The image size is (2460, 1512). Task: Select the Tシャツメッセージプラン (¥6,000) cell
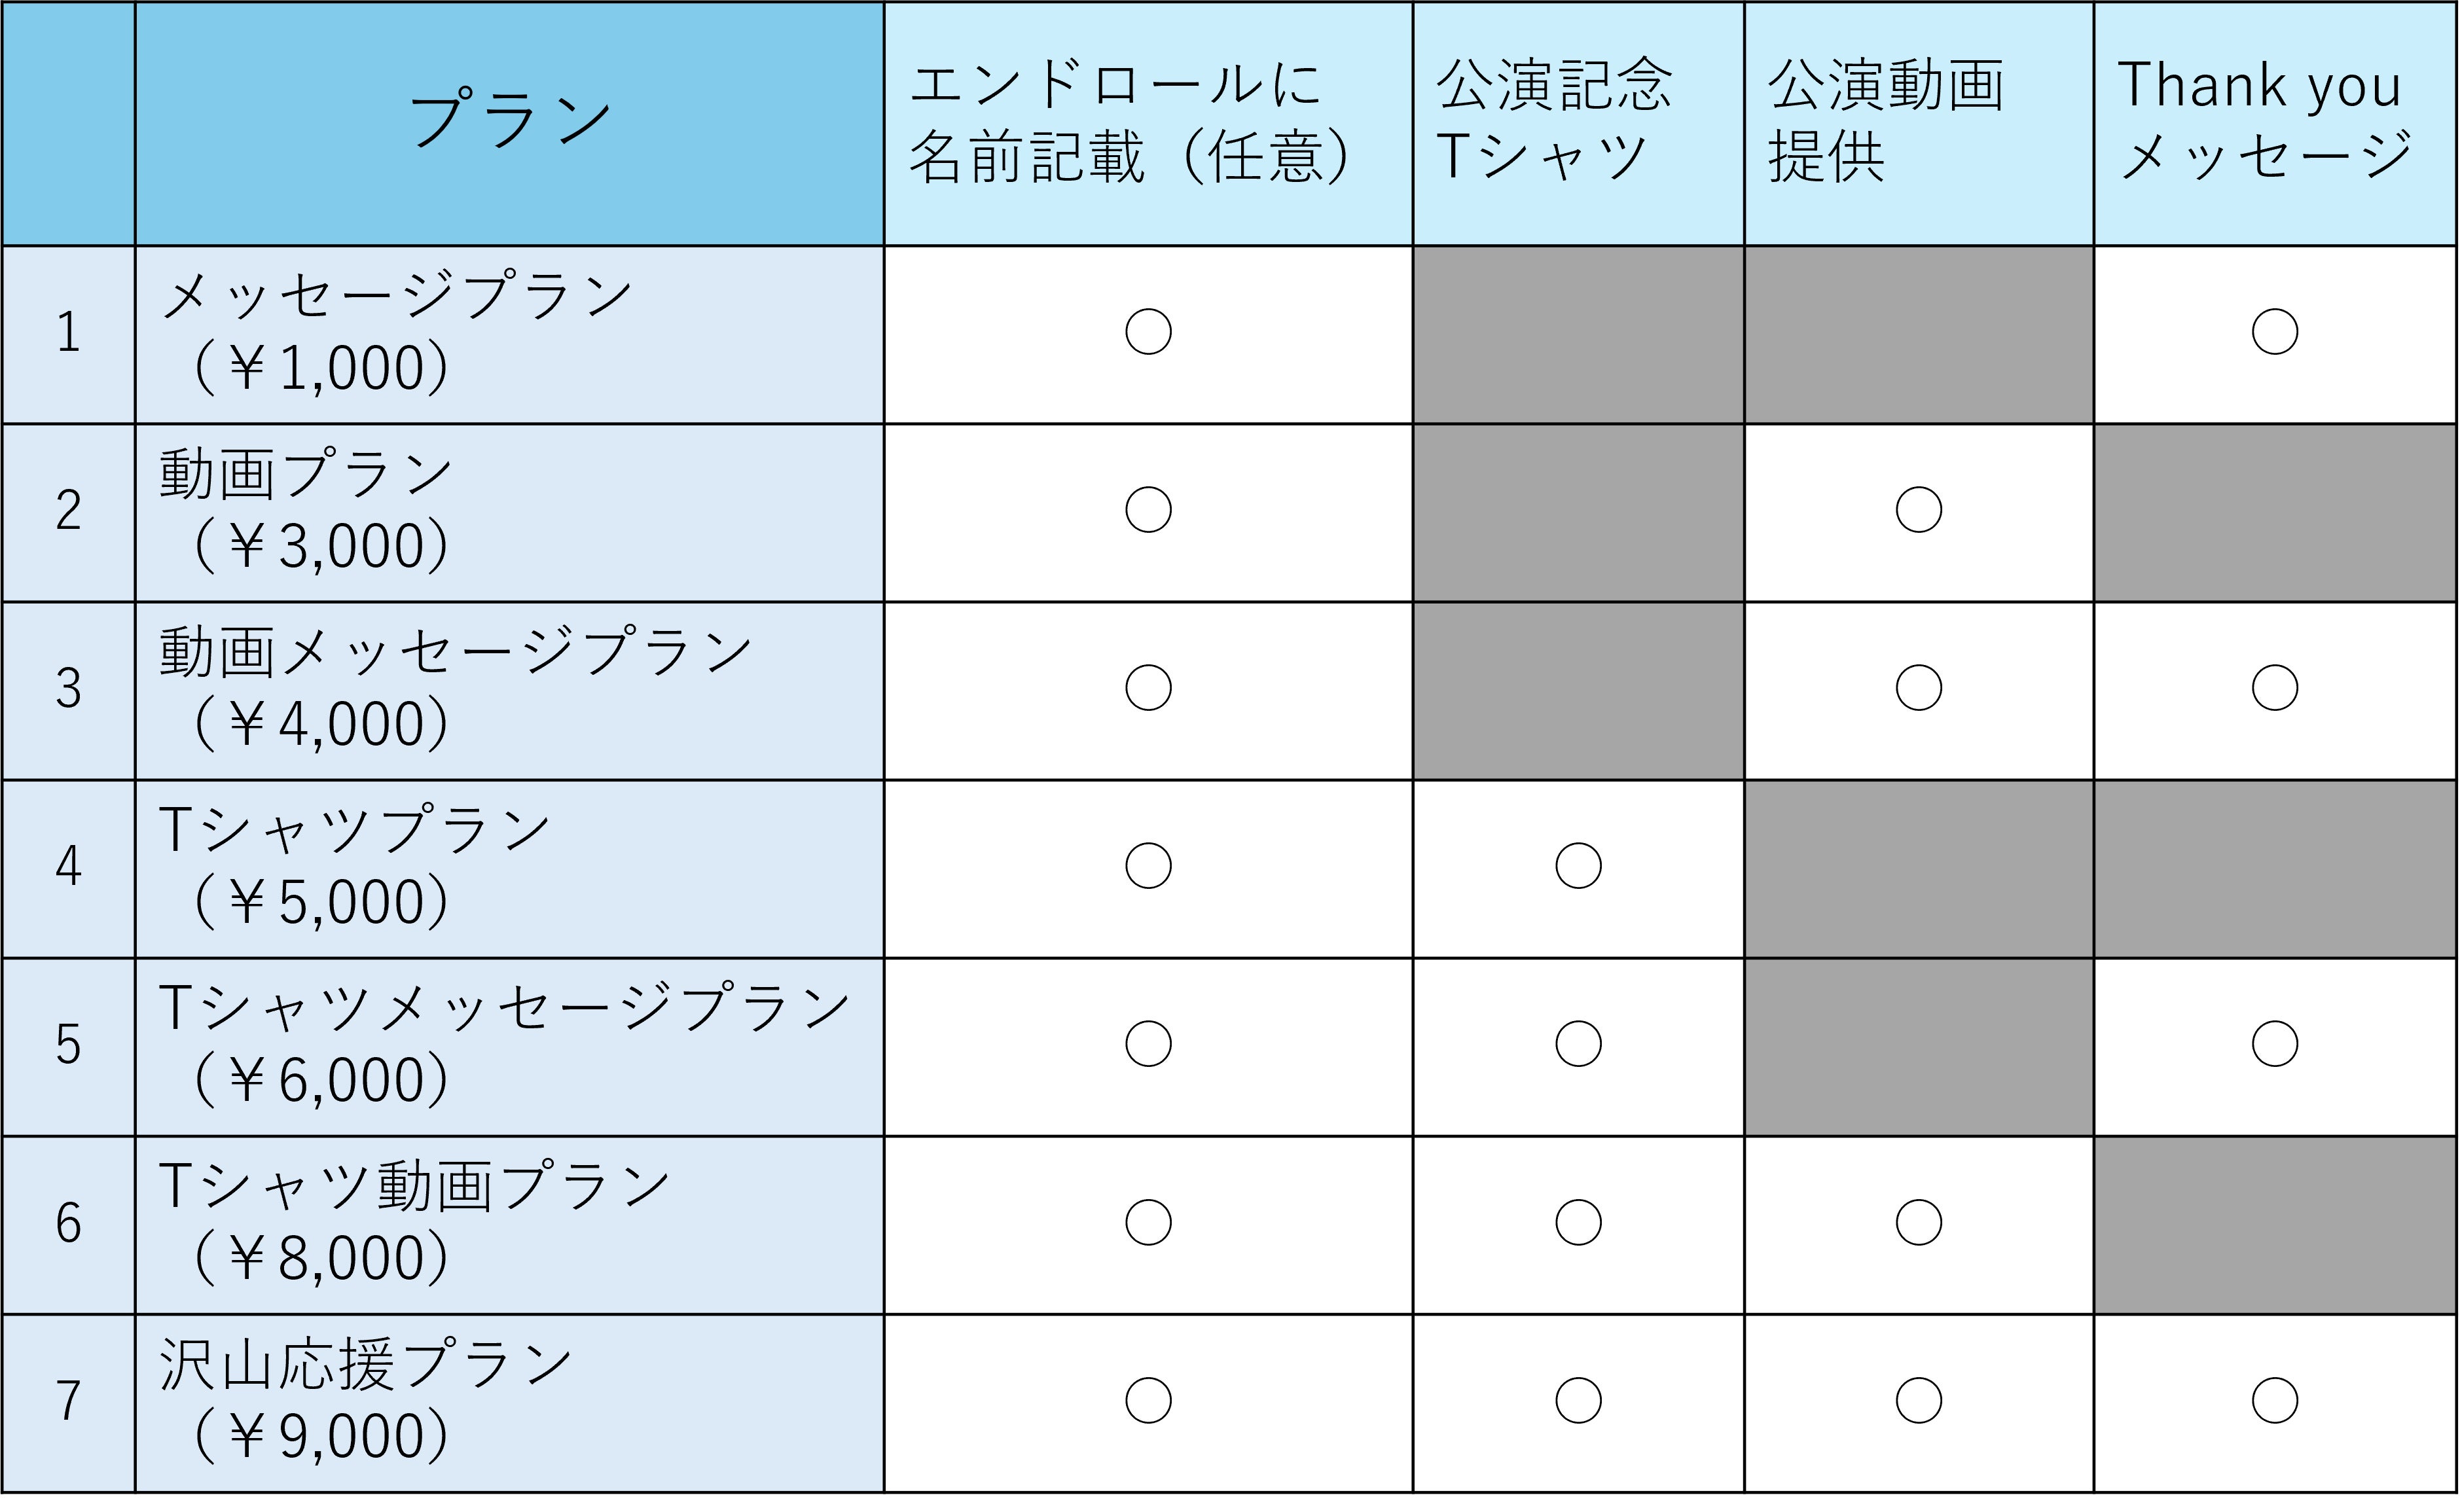tap(510, 1046)
